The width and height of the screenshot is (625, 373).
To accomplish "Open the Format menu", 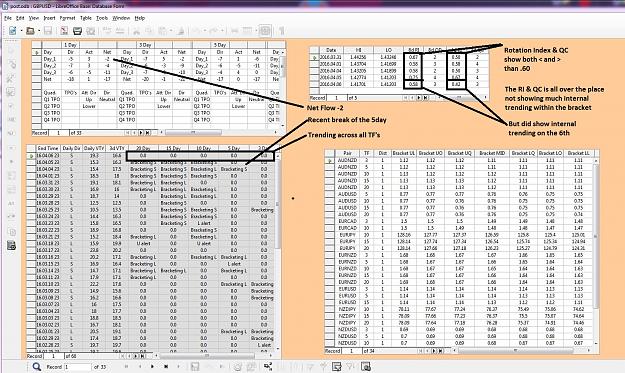I will click(x=67, y=18).
